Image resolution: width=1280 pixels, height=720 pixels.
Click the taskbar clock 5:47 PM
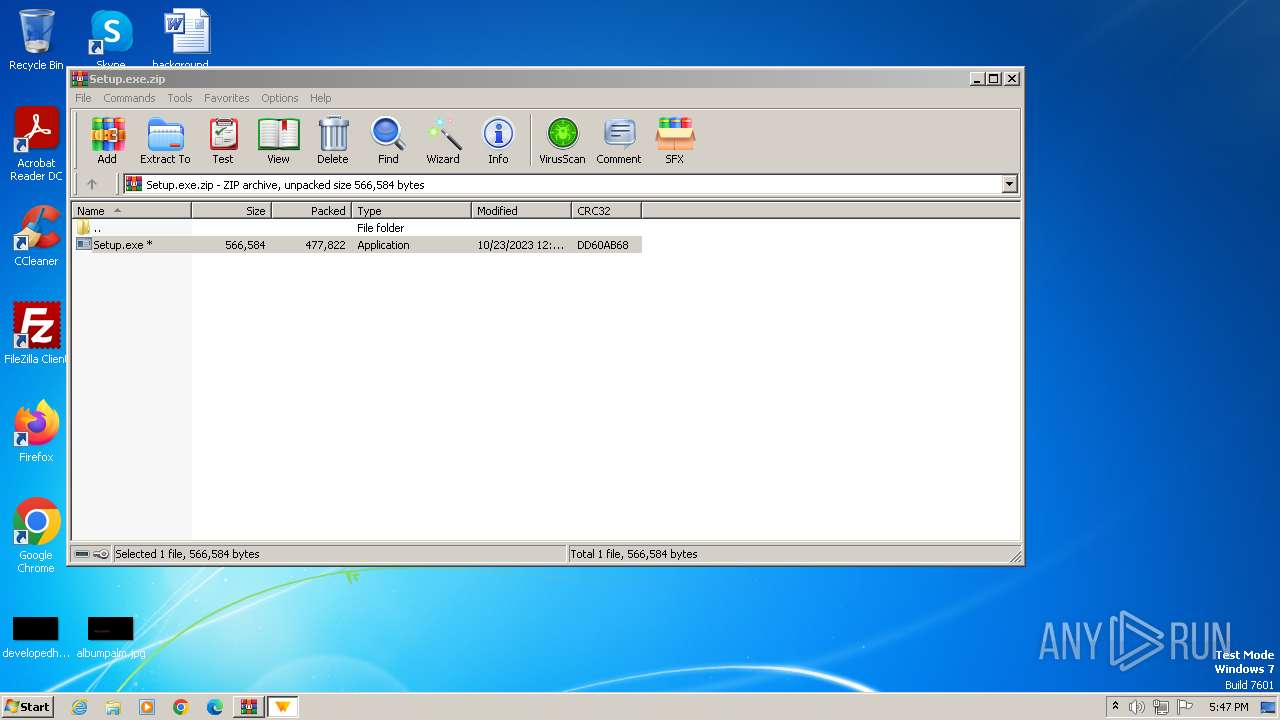click(1228, 707)
